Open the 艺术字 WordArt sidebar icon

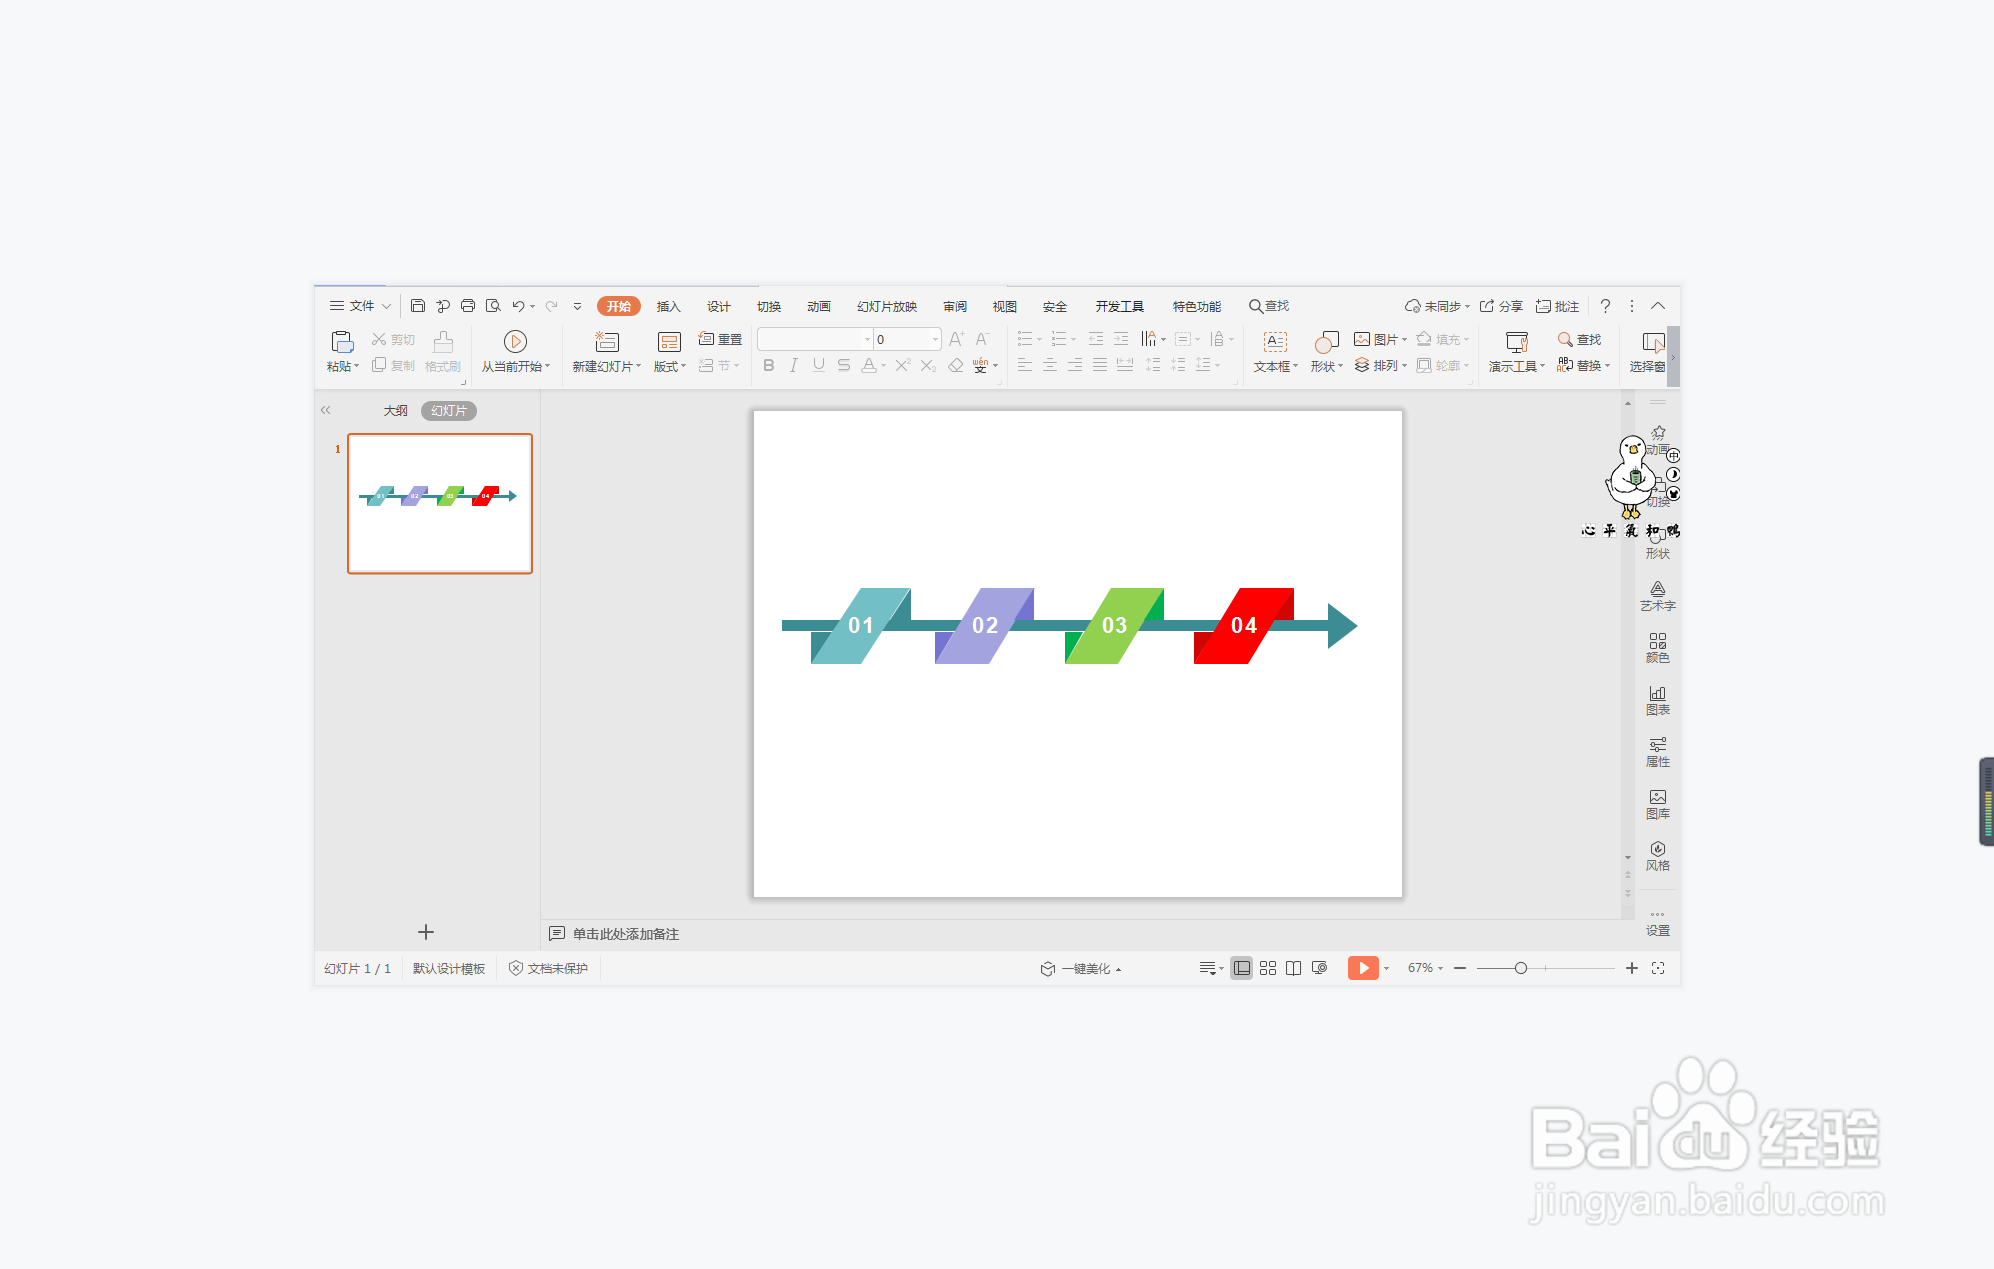[1657, 595]
